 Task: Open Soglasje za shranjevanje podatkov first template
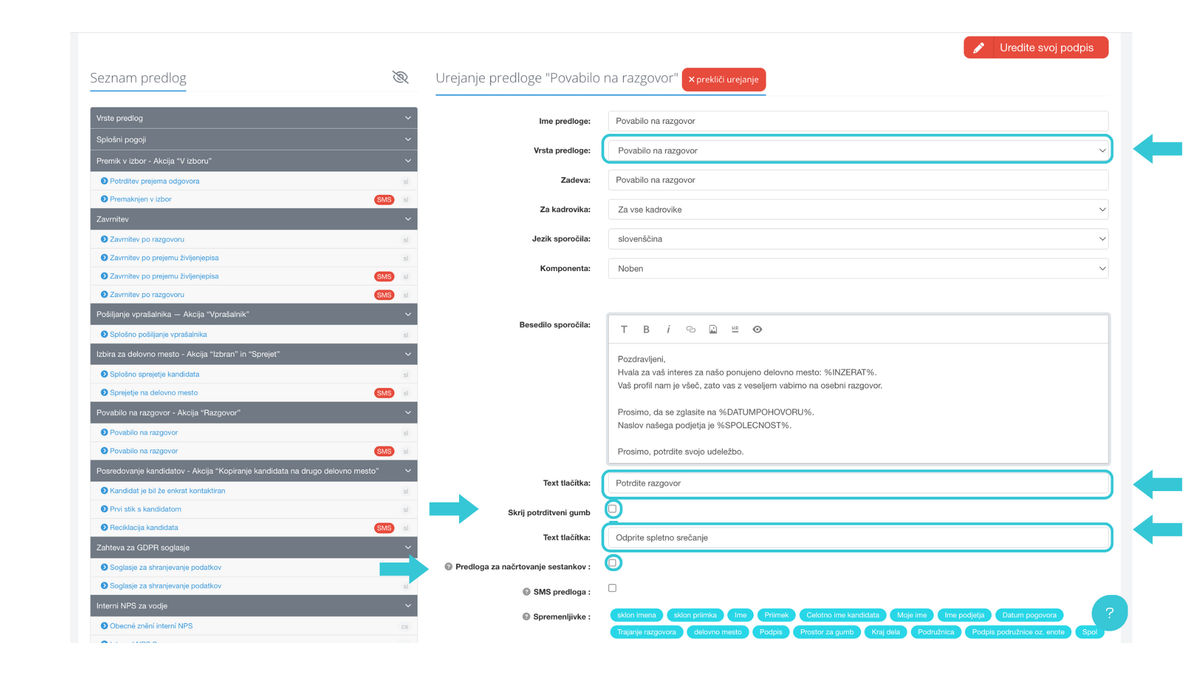165,567
